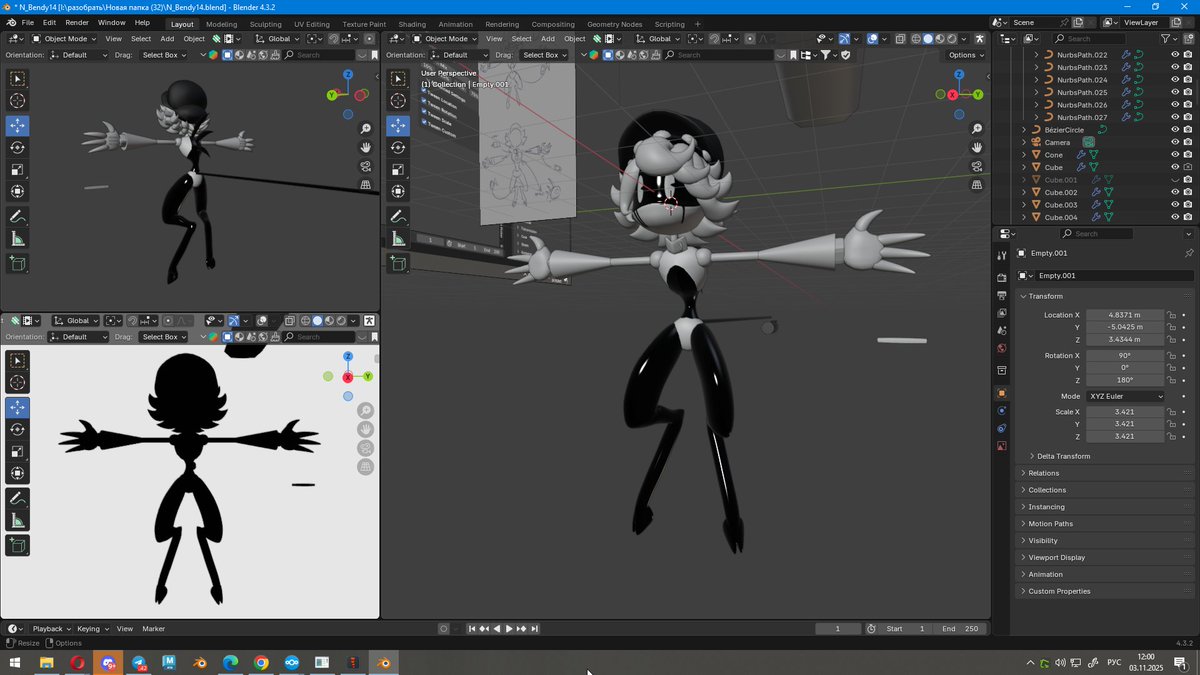Switch to the Sculpting workspace tab
Screen dimensions: 1200x675
(x=265, y=24)
